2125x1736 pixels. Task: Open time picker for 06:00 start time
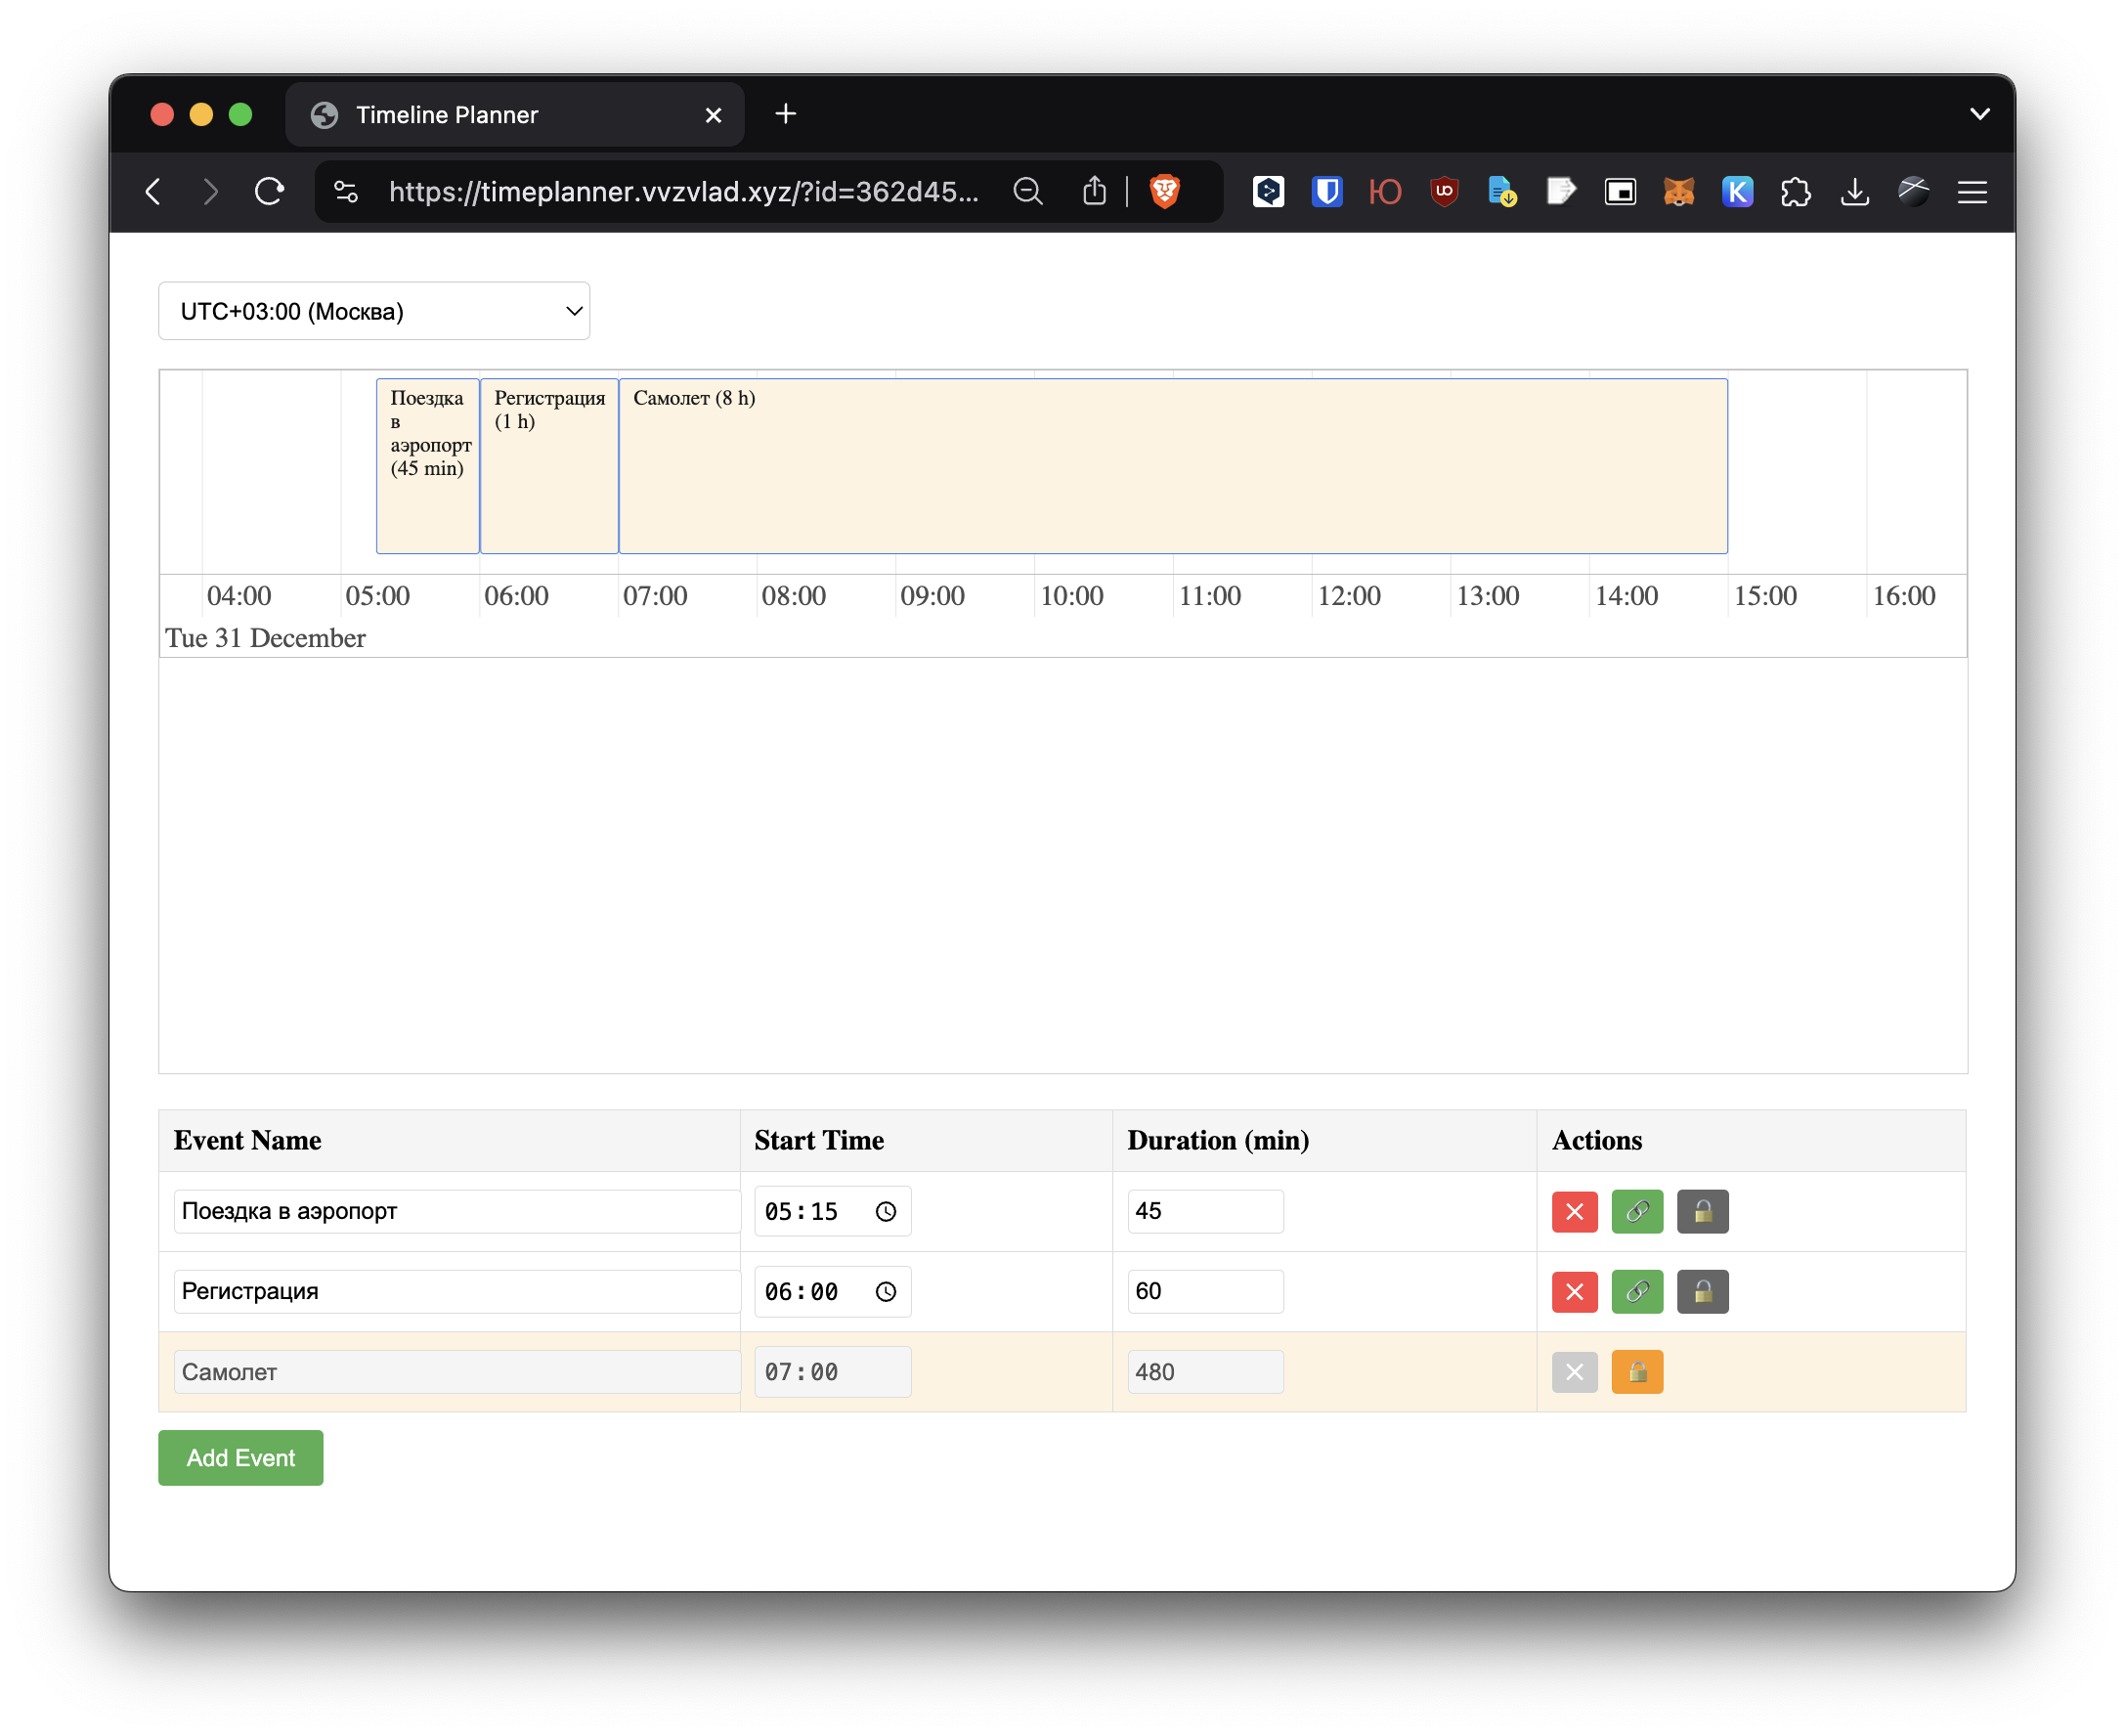[x=886, y=1291]
